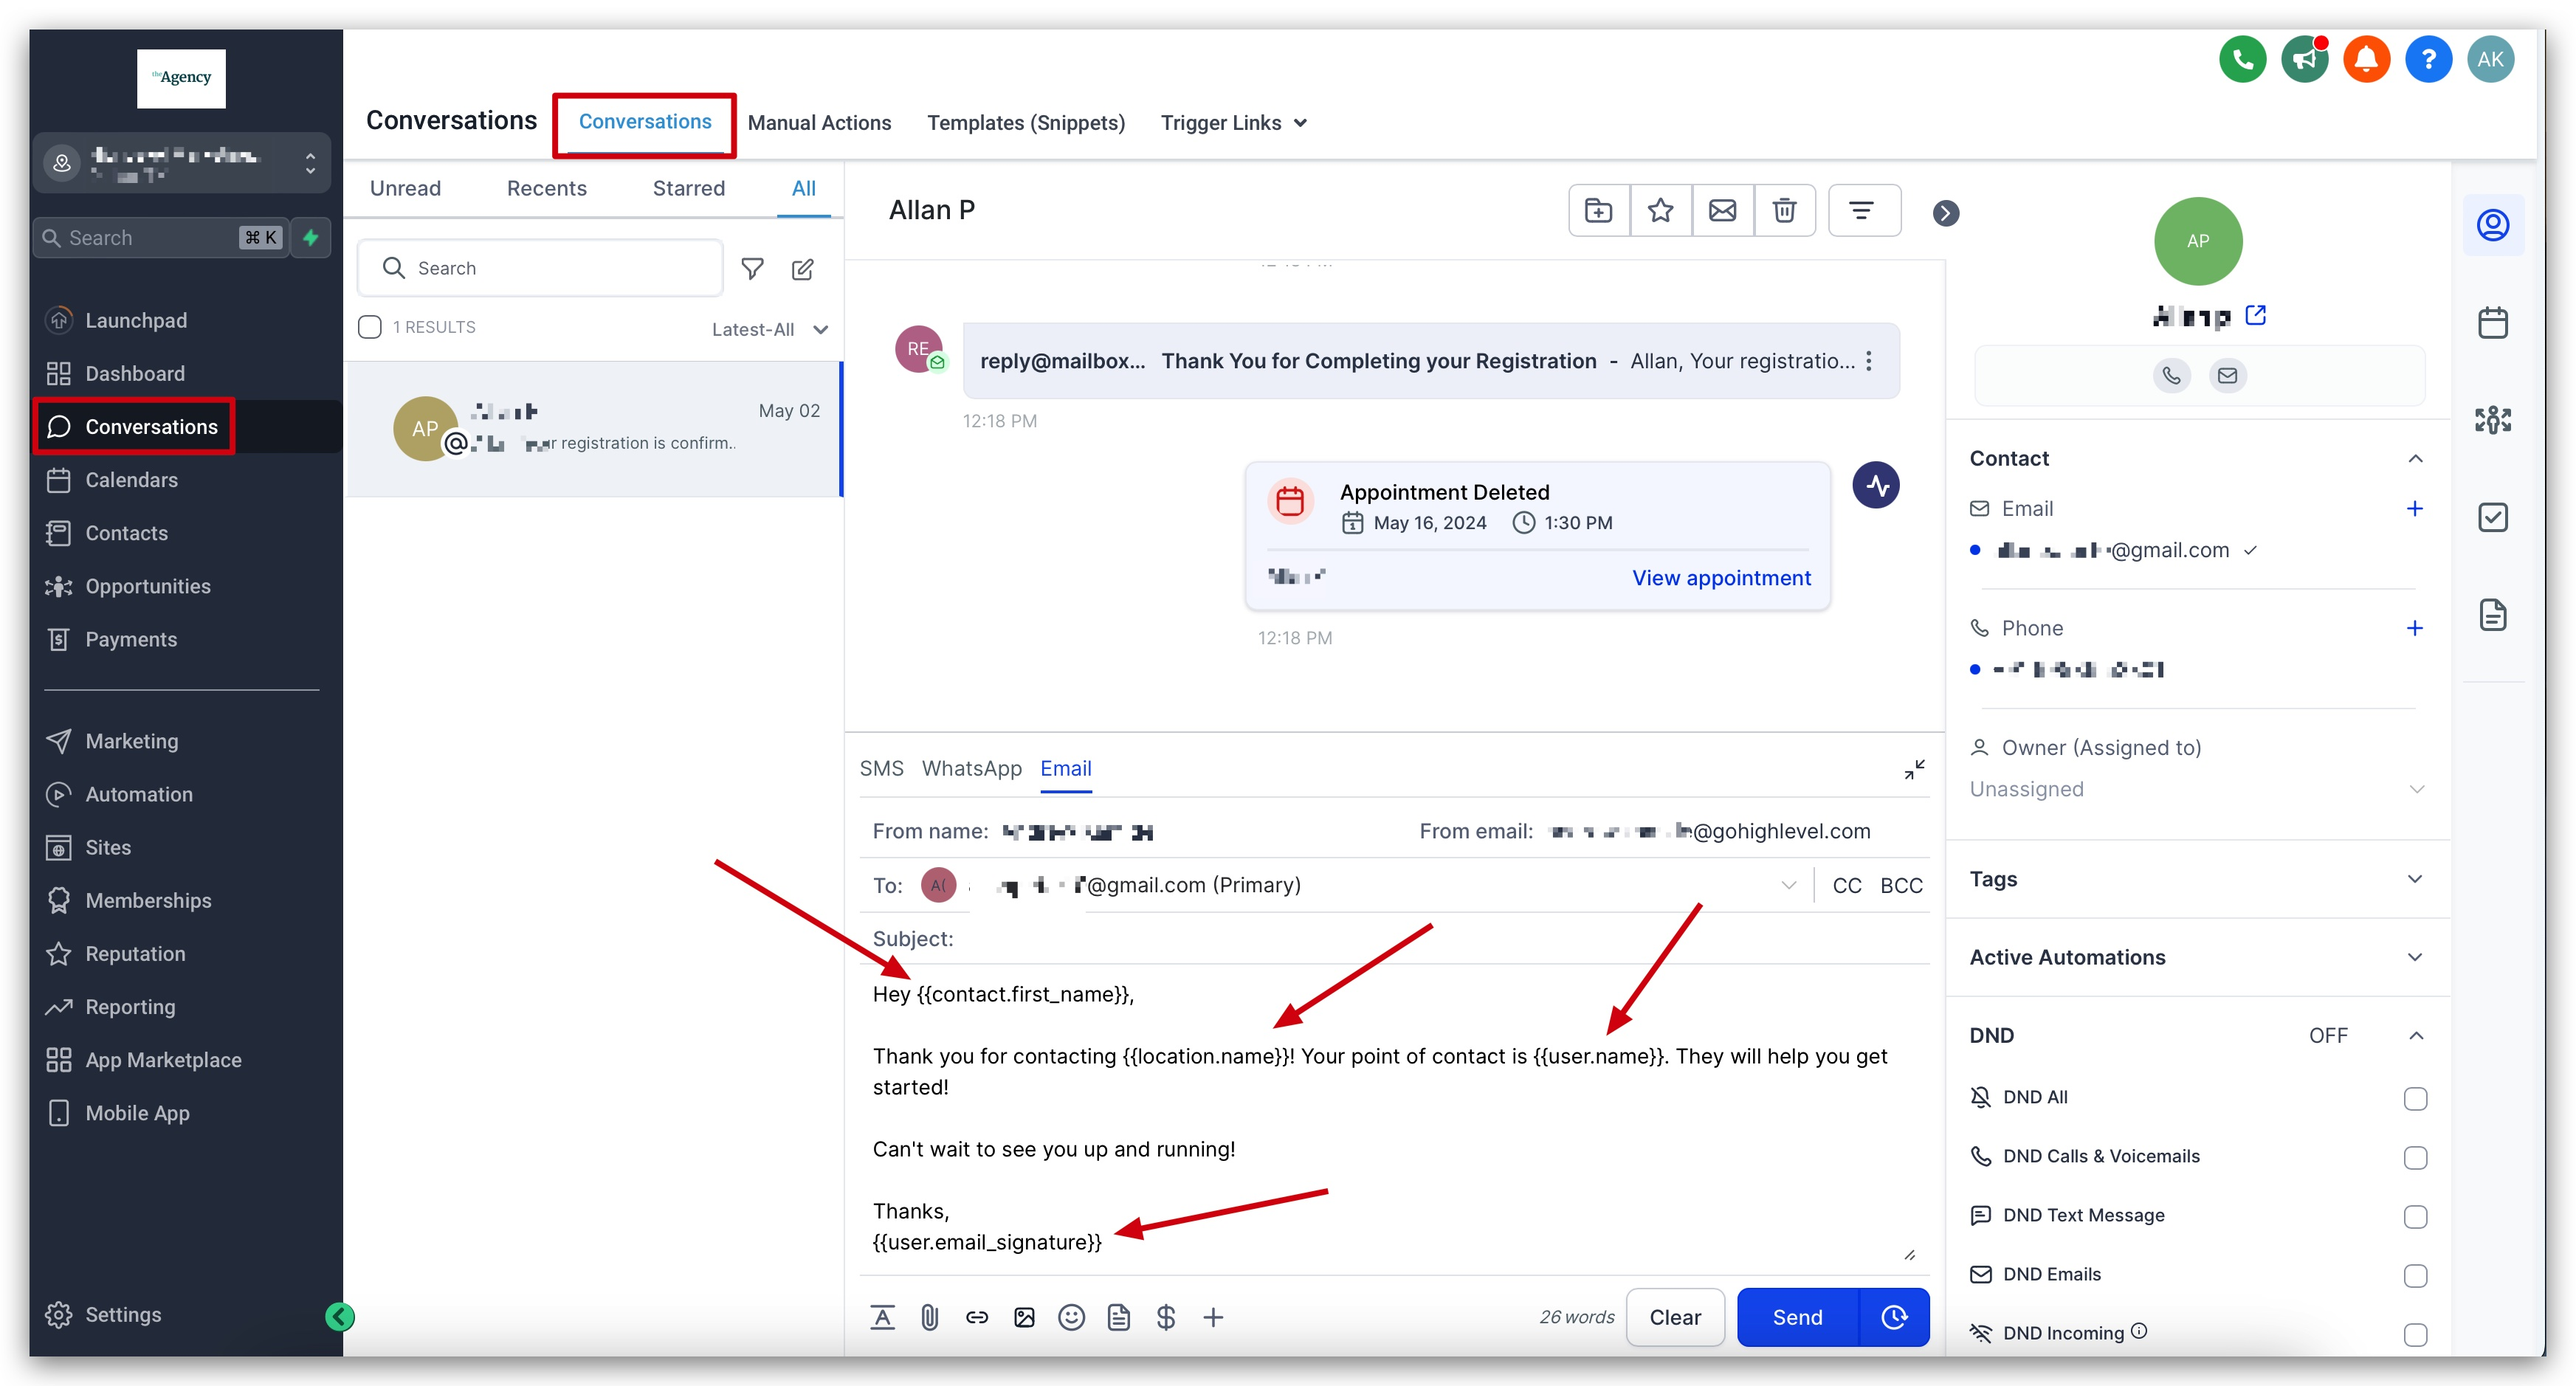The width and height of the screenshot is (2576, 1386).
Task: Click the green phone dialer icon
Action: click(2242, 59)
